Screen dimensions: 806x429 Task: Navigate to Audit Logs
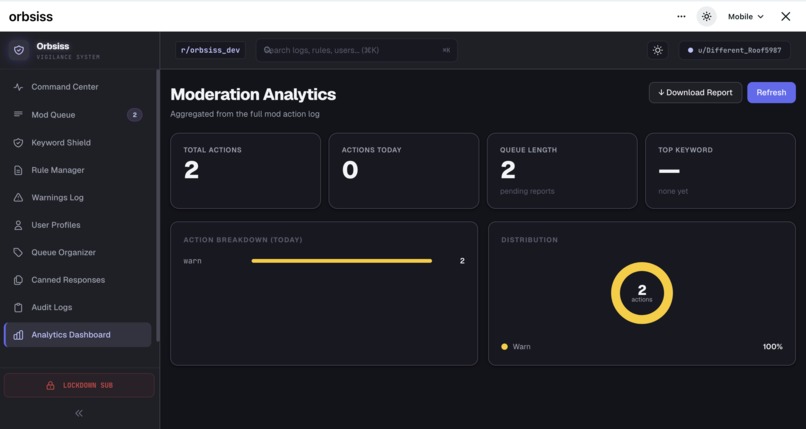tap(78, 307)
